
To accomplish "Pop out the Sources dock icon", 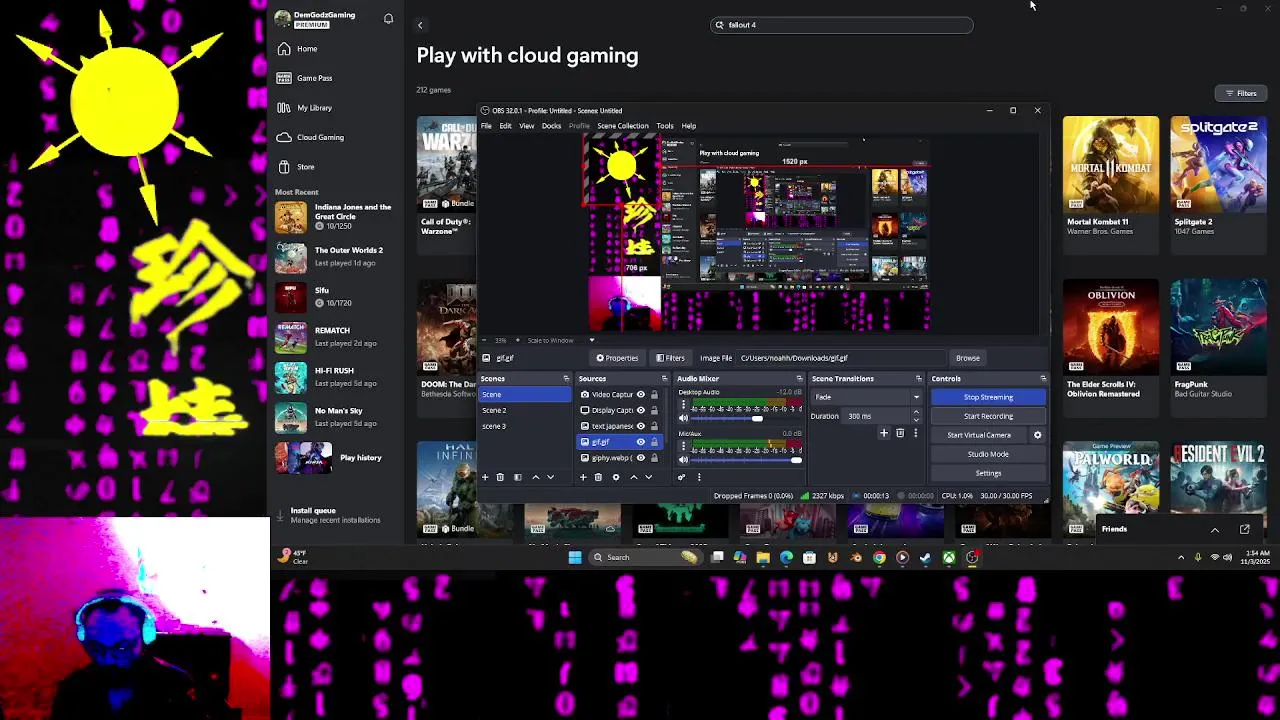I will pyautogui.click(x=664, y=379).
